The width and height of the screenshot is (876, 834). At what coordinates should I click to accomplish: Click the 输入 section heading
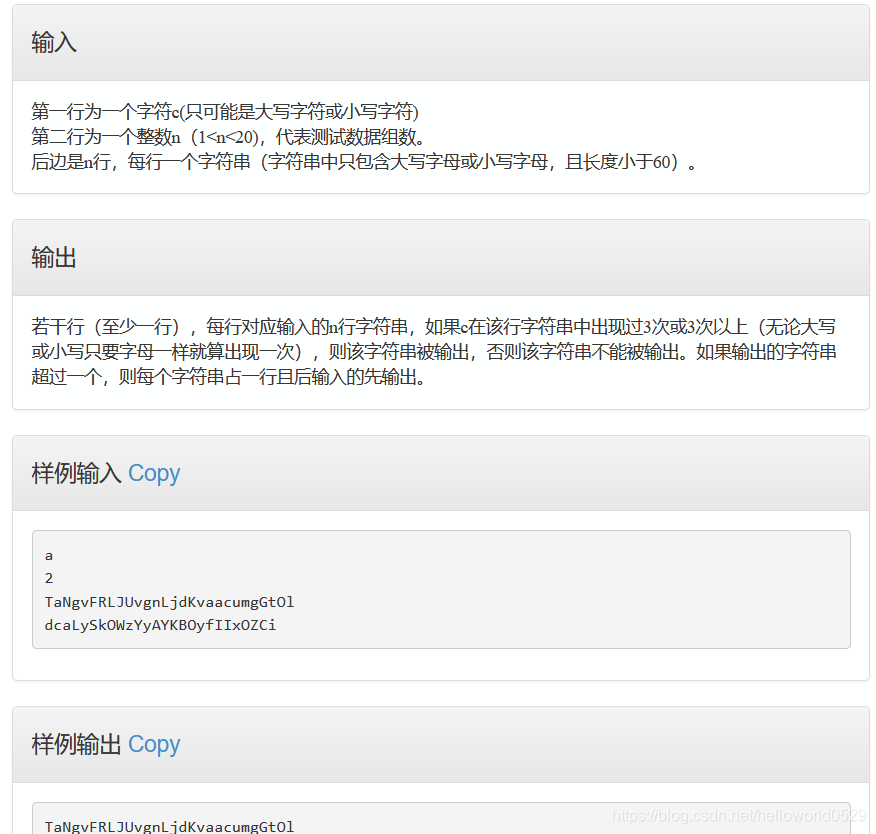(54, 42)
